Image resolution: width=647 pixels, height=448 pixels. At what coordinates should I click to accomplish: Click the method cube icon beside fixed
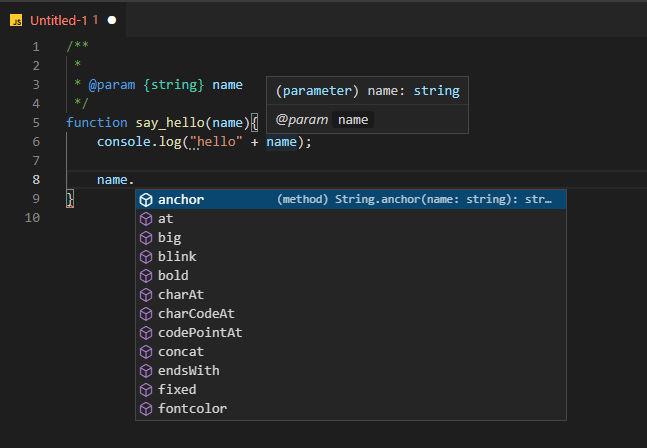146,389
